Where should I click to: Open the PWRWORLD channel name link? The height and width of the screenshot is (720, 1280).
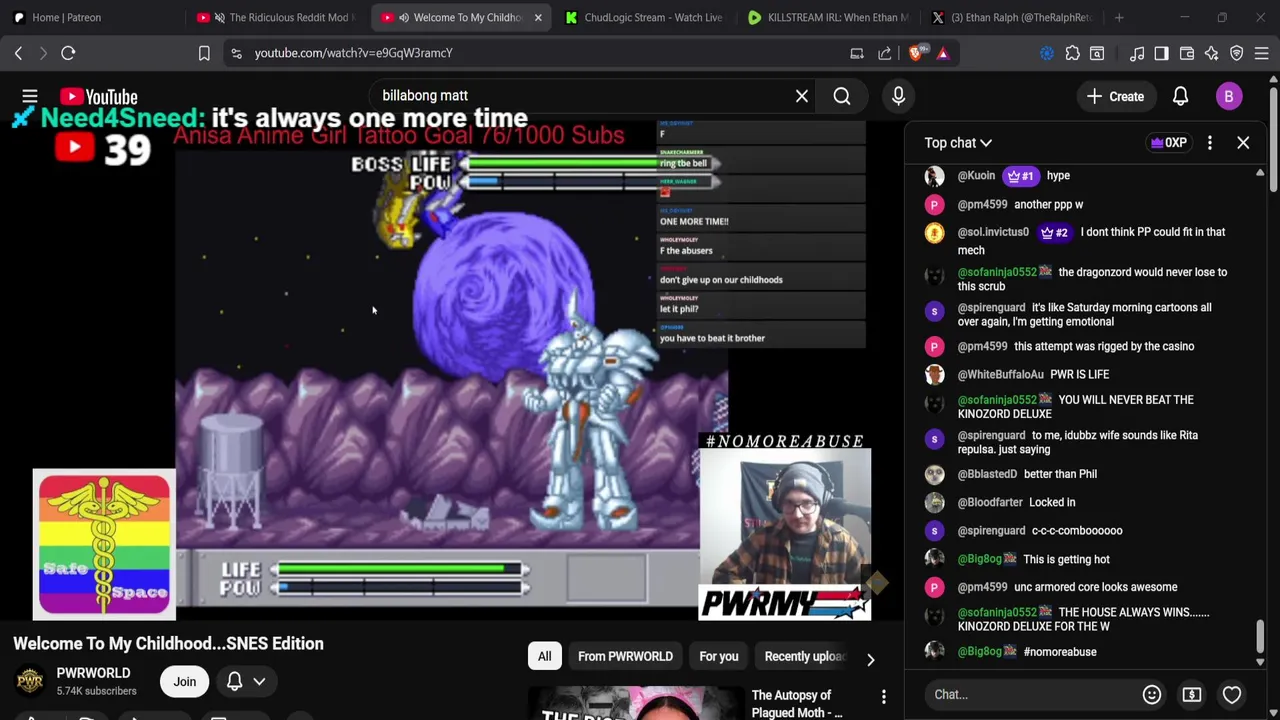click(x=93, y=673)
